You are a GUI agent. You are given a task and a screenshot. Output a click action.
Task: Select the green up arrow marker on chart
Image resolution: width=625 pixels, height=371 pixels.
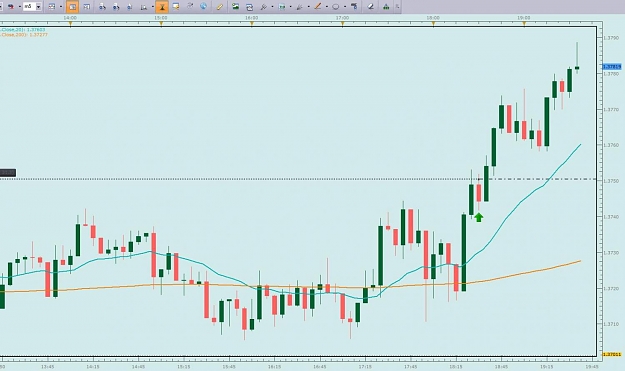pyautogui.click(x=479, y=217)
